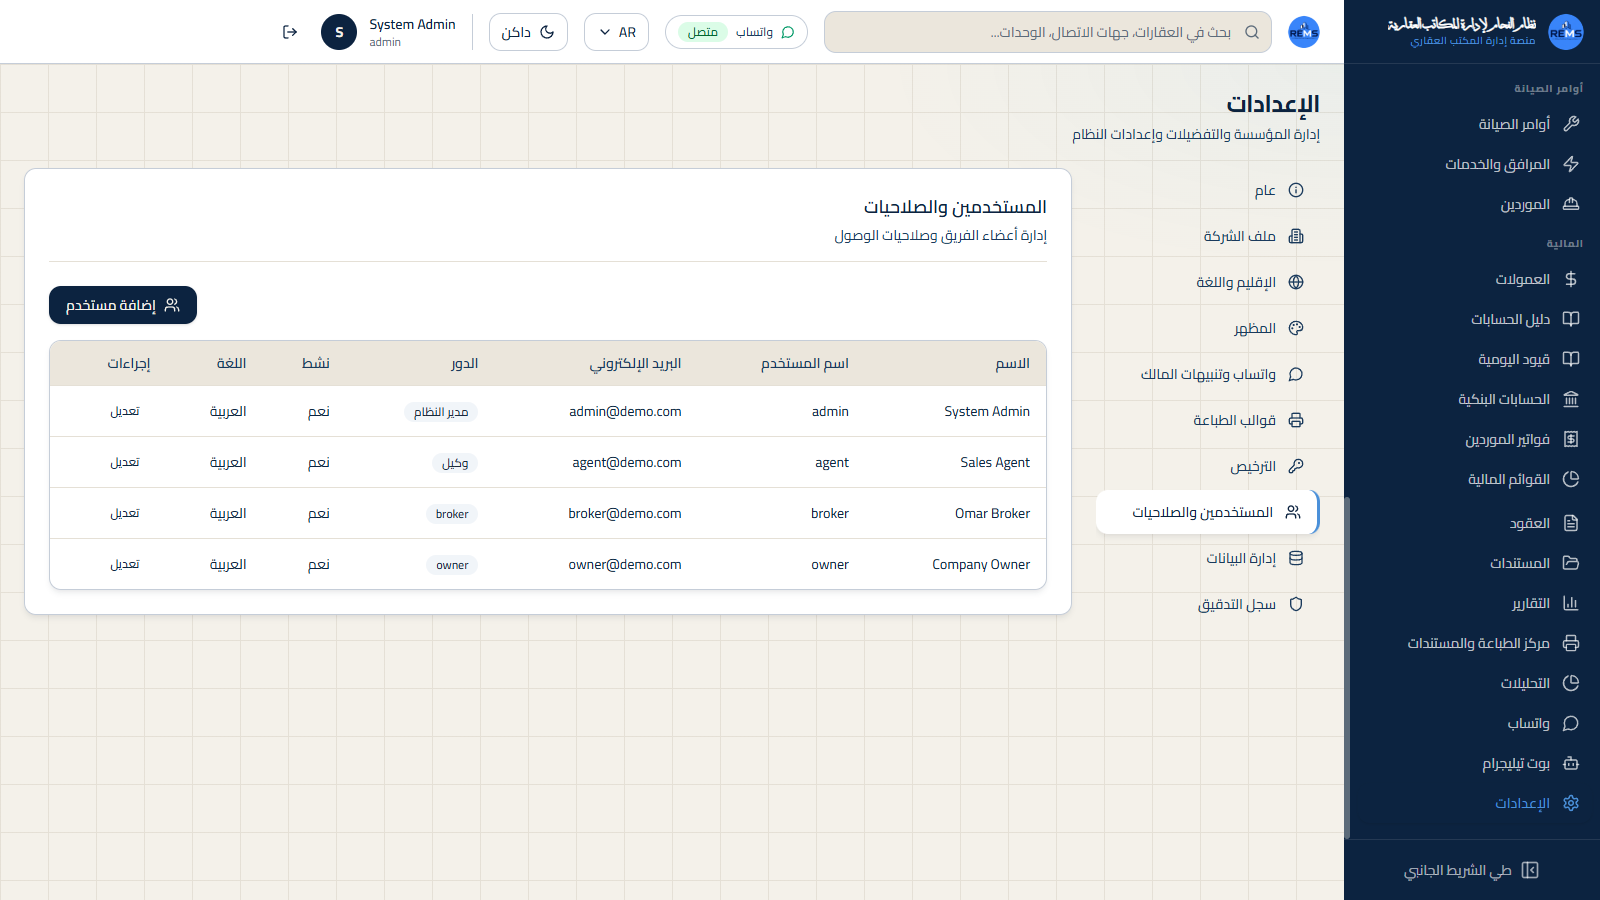Click the sidebar vertical scrollbar

pos(1347,668)
